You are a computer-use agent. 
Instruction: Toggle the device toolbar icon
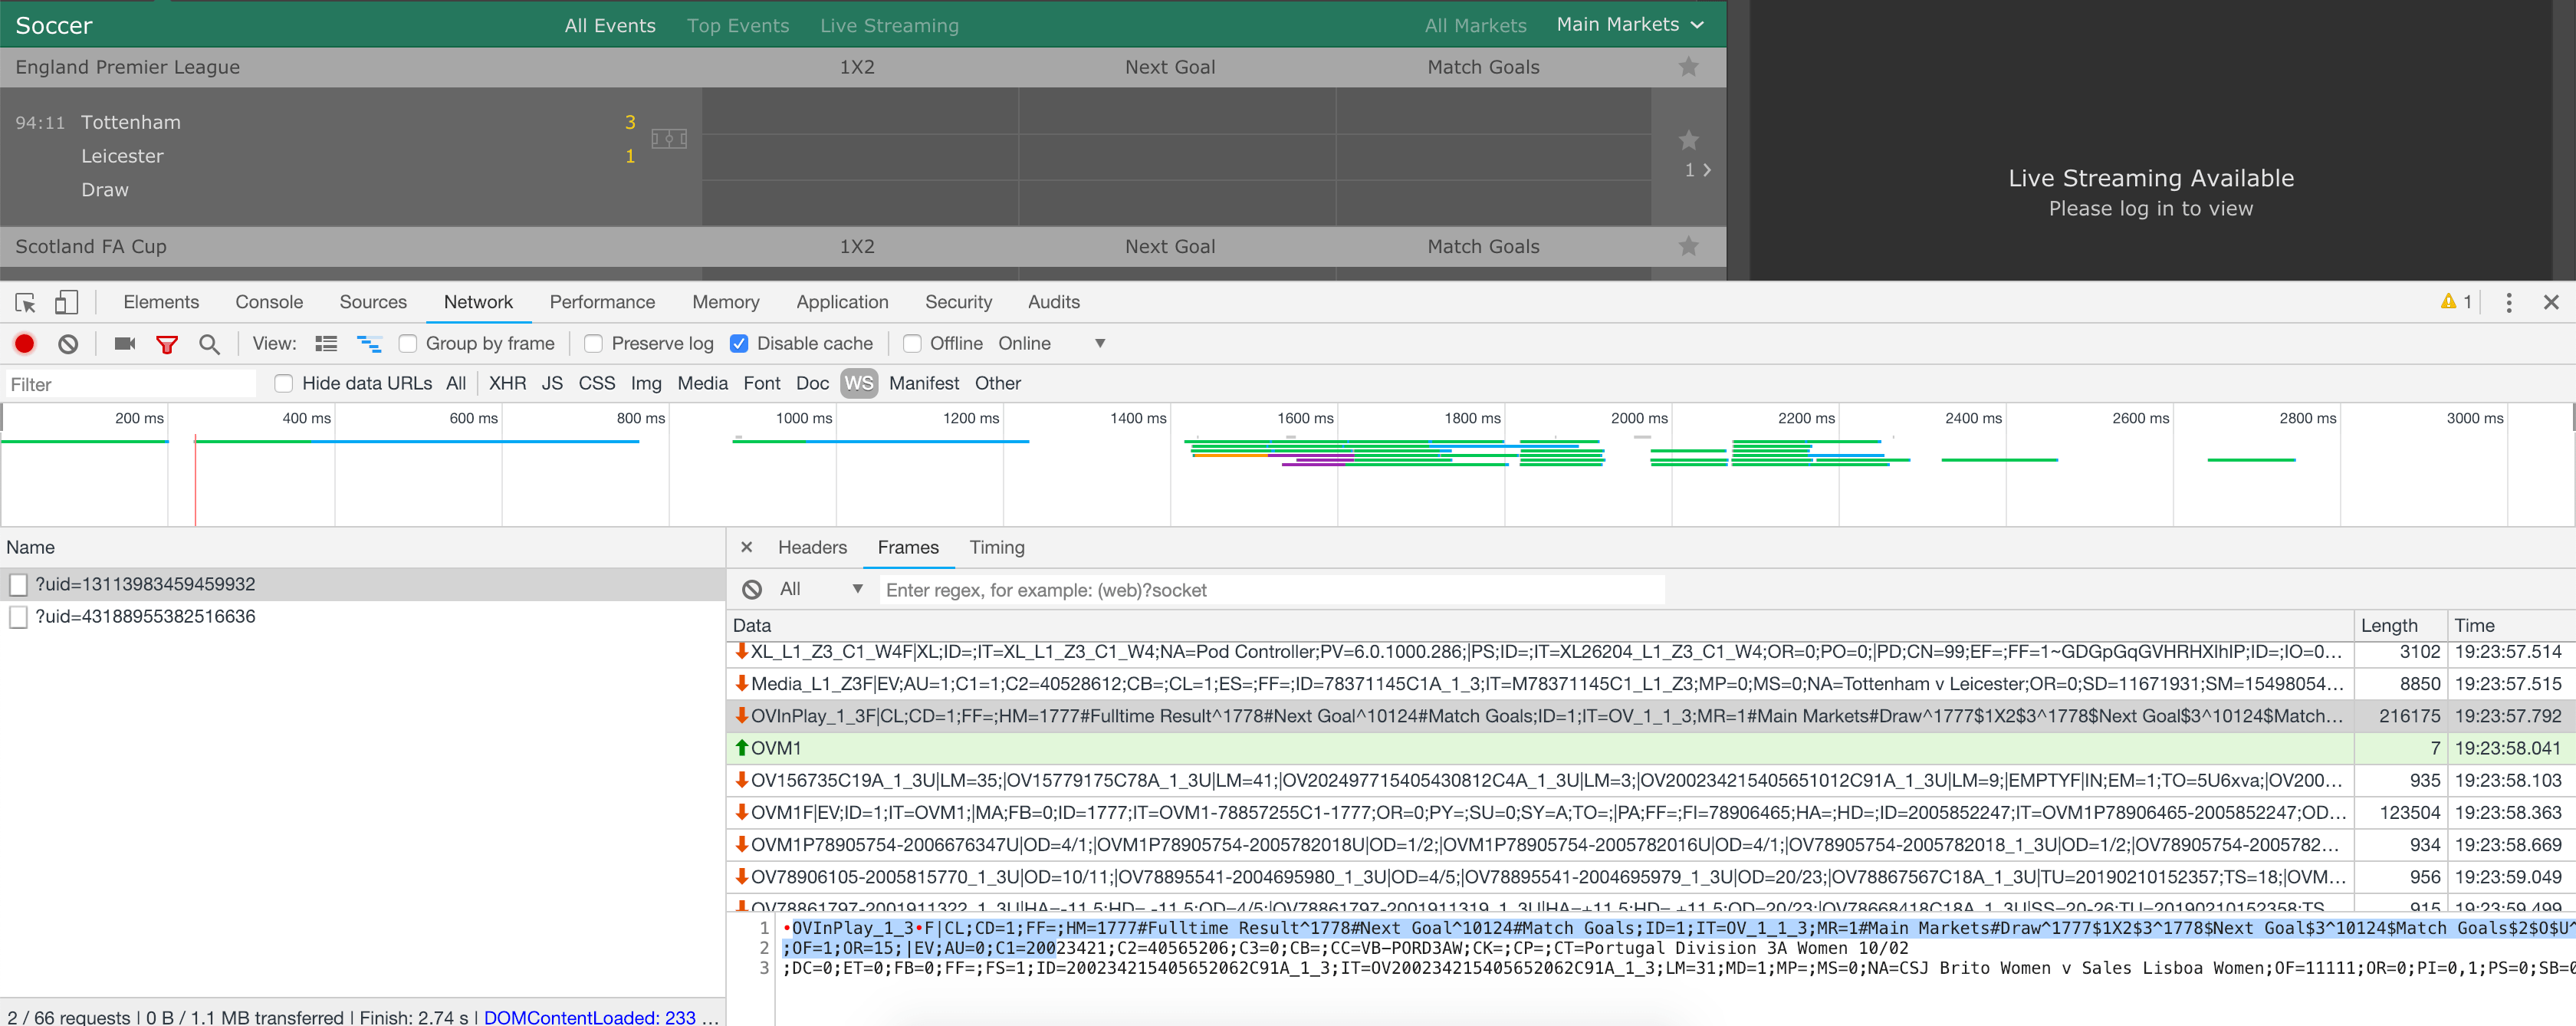(66, 302)
